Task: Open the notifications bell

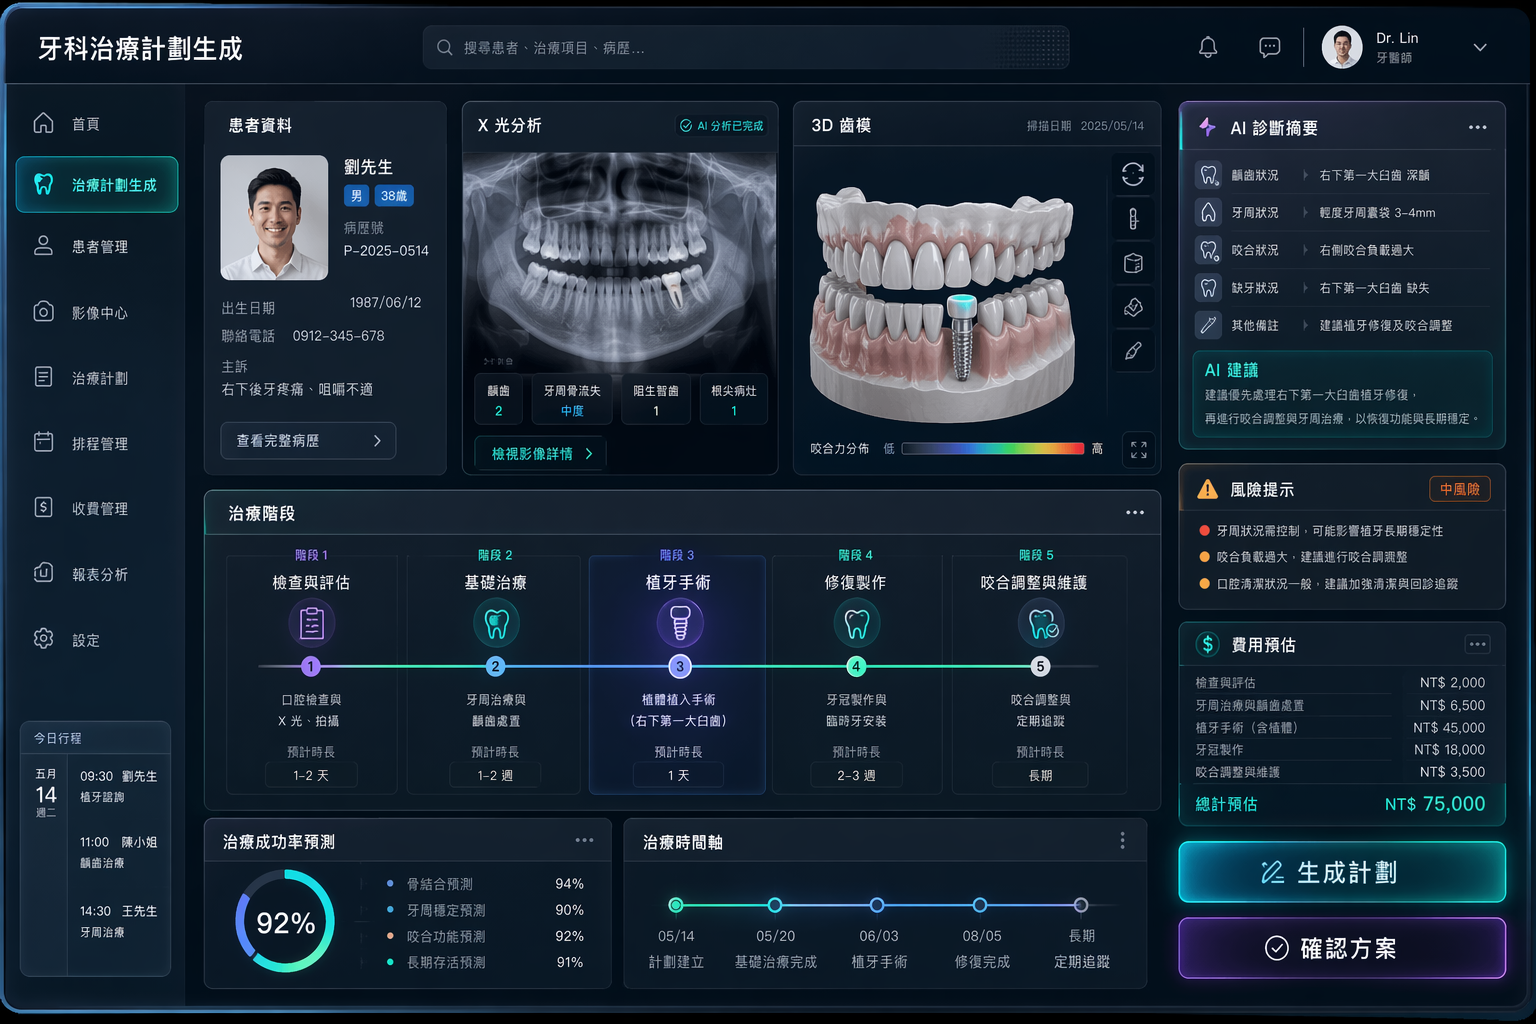Action: tap(1208, 47)
